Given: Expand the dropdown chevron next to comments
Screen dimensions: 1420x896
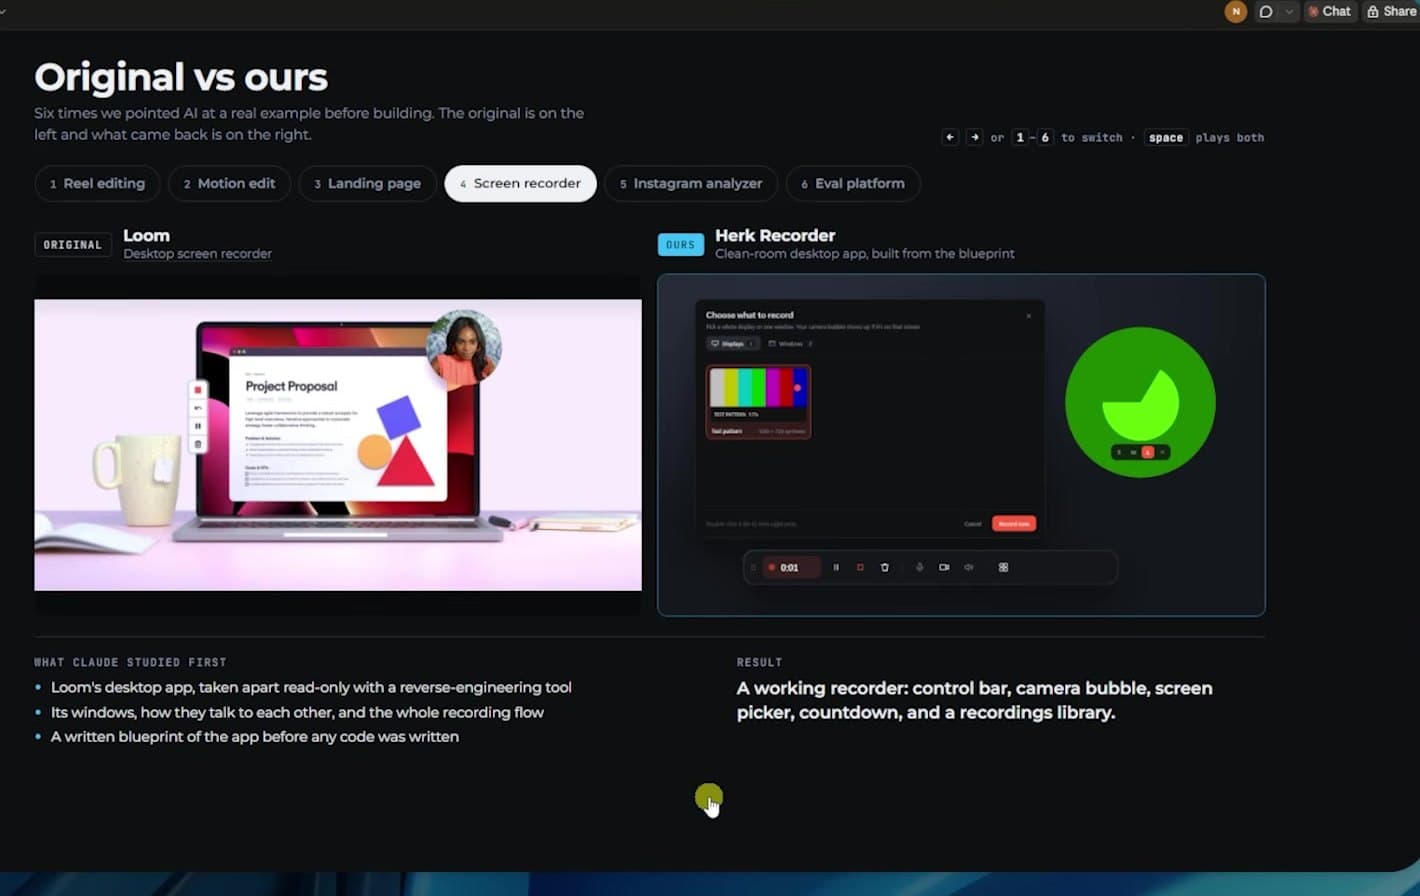Looking at the screenshot, I should tap(1288, 12).
